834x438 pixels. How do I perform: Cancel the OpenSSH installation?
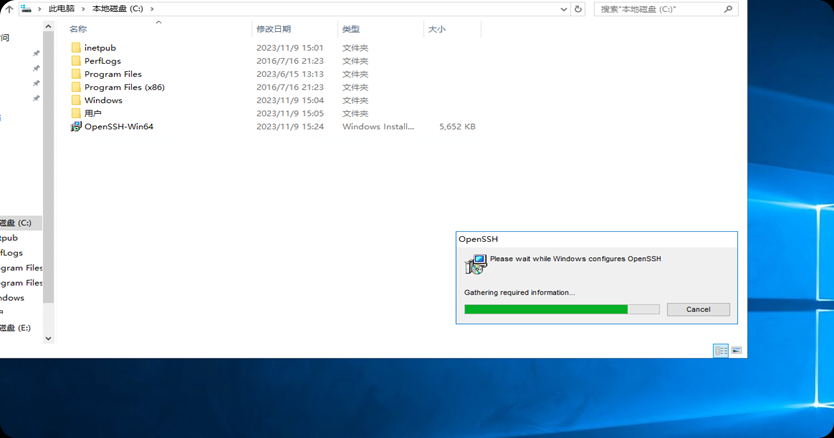coord(698,309)
